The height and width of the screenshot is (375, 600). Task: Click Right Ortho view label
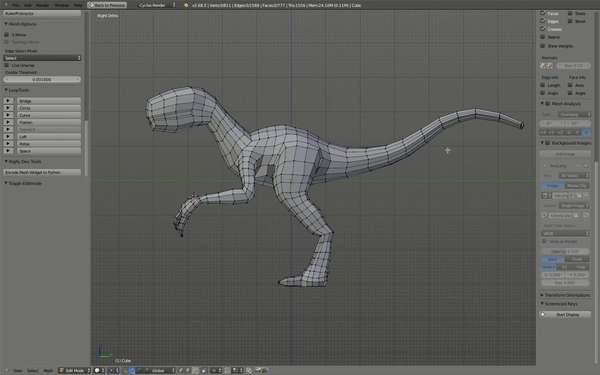(x=107, y=16)
